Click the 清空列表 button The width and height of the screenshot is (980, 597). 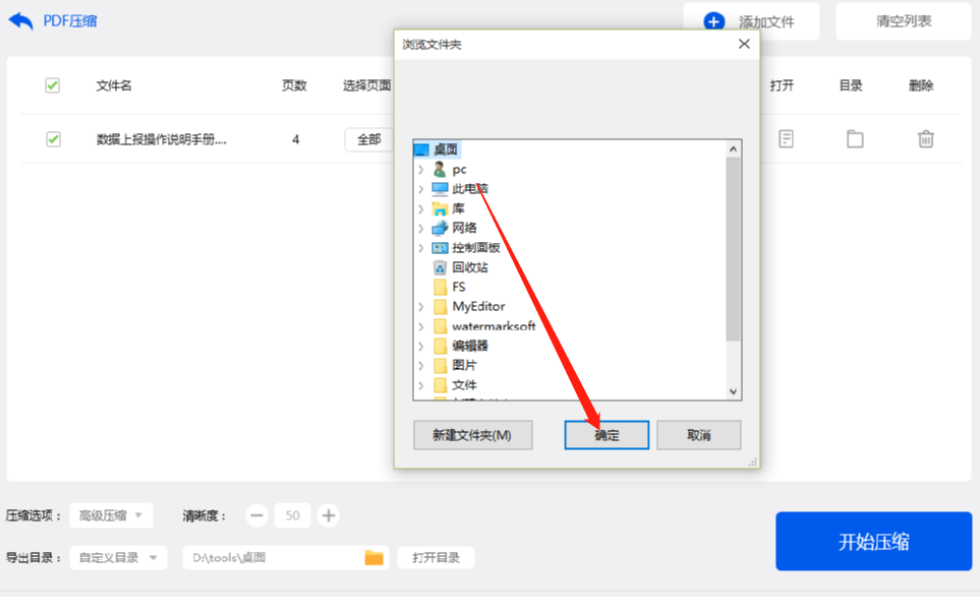tap(904, 21)
